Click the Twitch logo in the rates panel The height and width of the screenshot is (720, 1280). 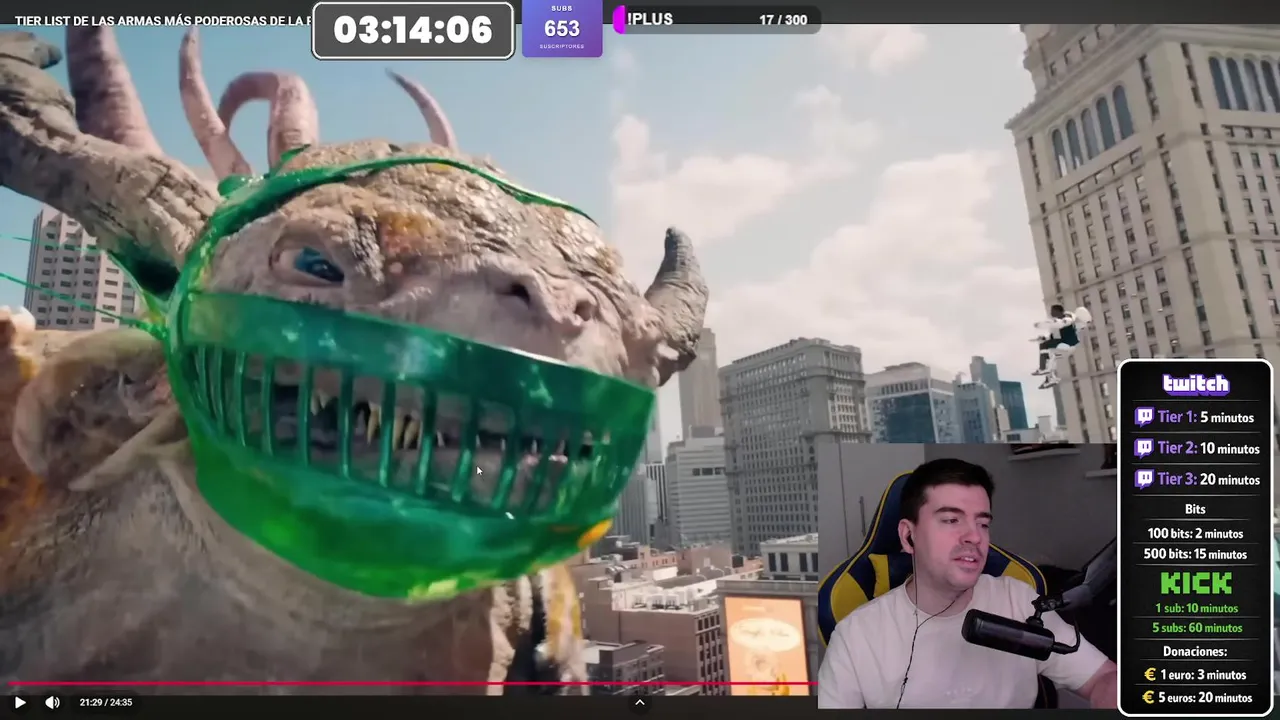coord(1195,384)
